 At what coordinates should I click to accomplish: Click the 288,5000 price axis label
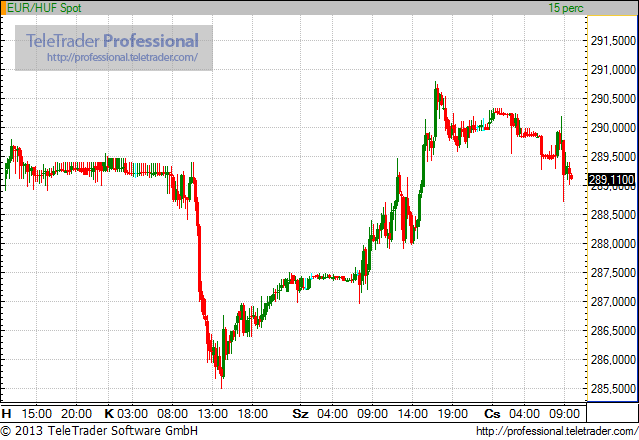click(x=613, y=215)
